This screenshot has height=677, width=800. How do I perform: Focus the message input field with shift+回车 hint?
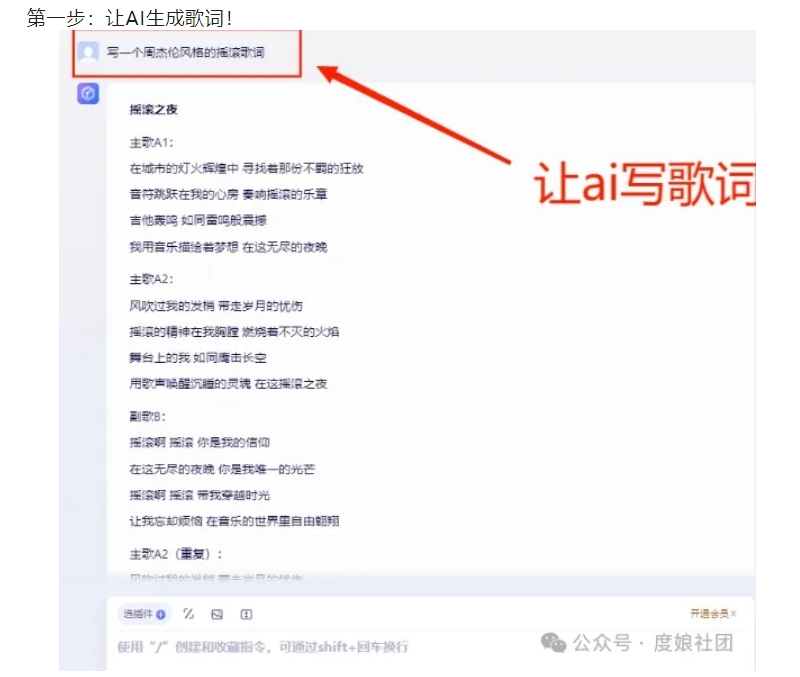(327, 647)
